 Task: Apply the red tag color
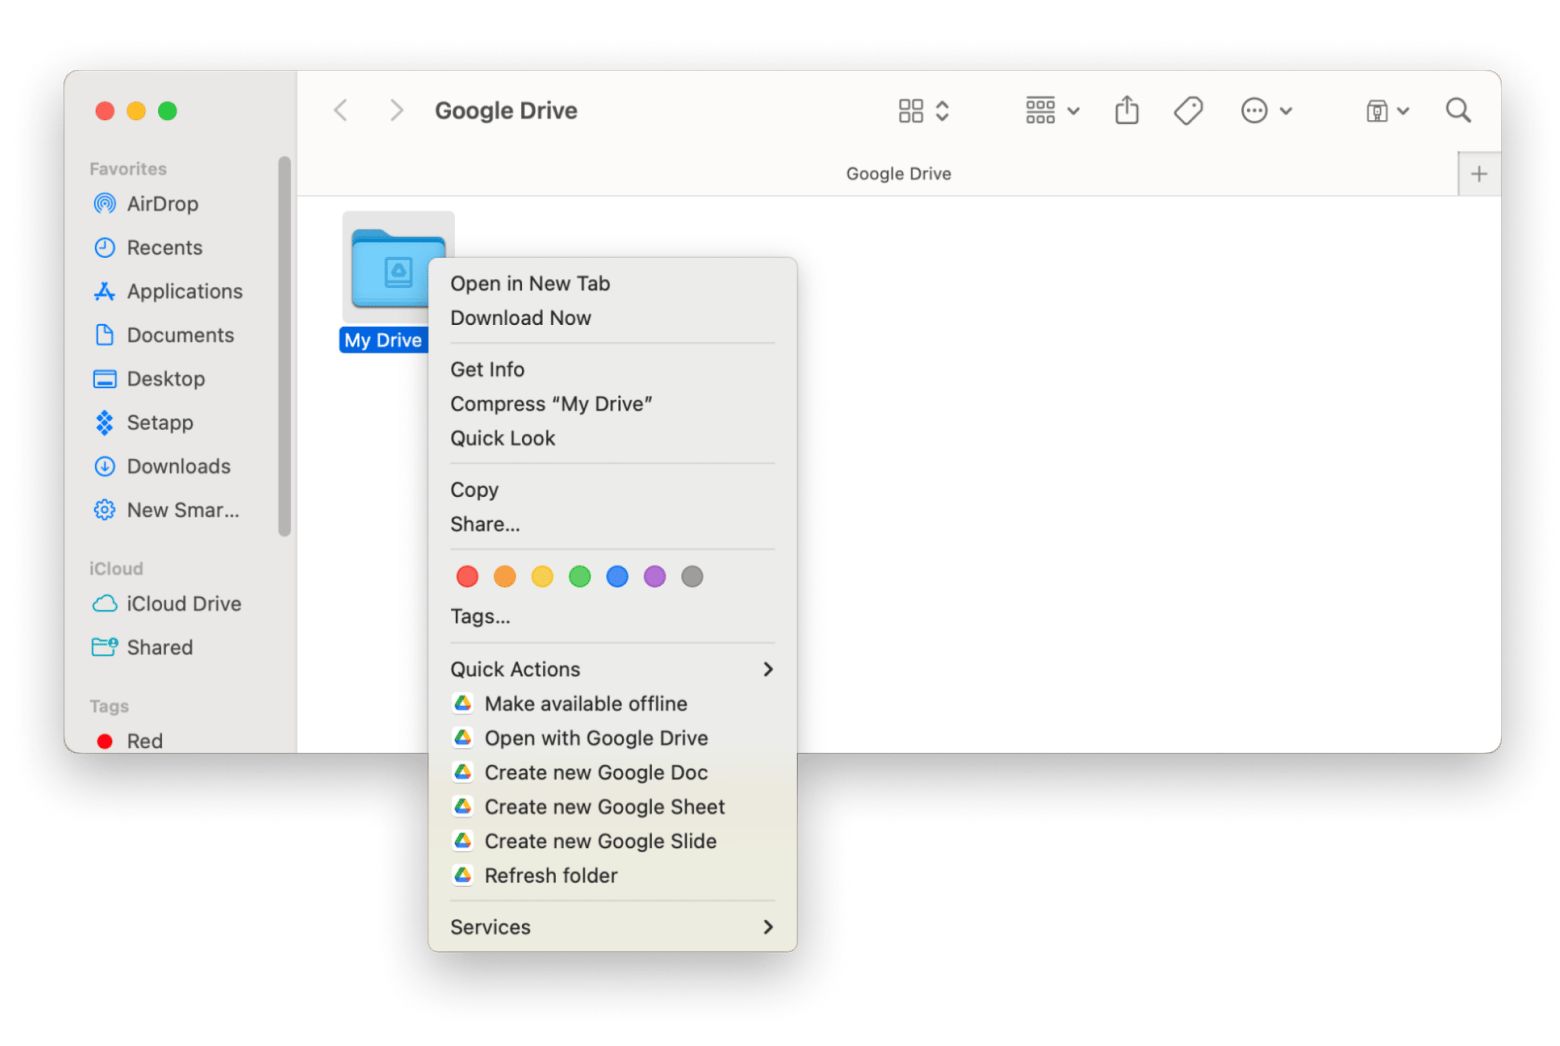click(x=467, y=577)
